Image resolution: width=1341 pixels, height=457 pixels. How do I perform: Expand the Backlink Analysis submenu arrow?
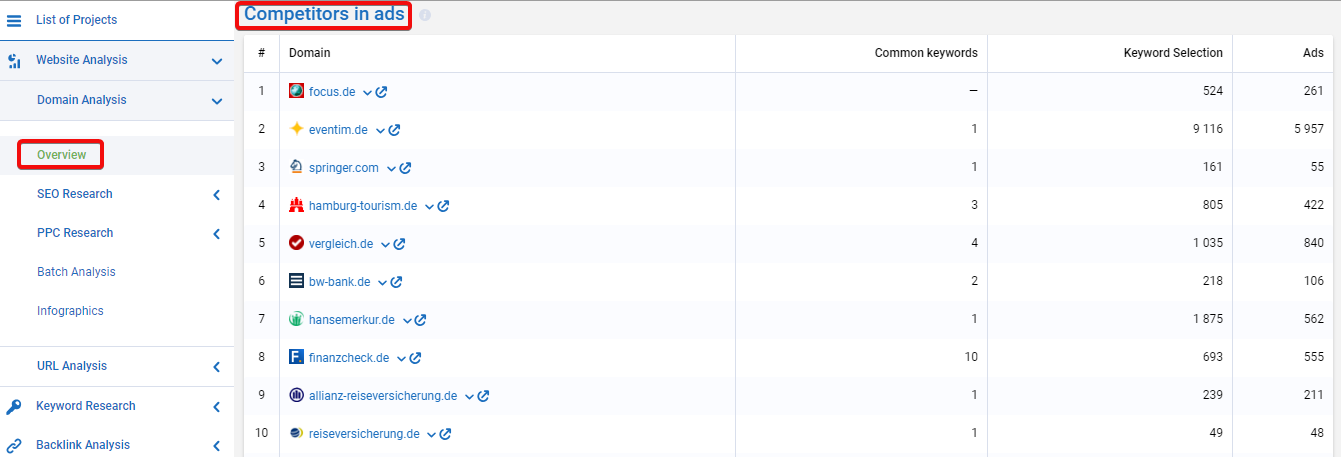tap(217, 446)
